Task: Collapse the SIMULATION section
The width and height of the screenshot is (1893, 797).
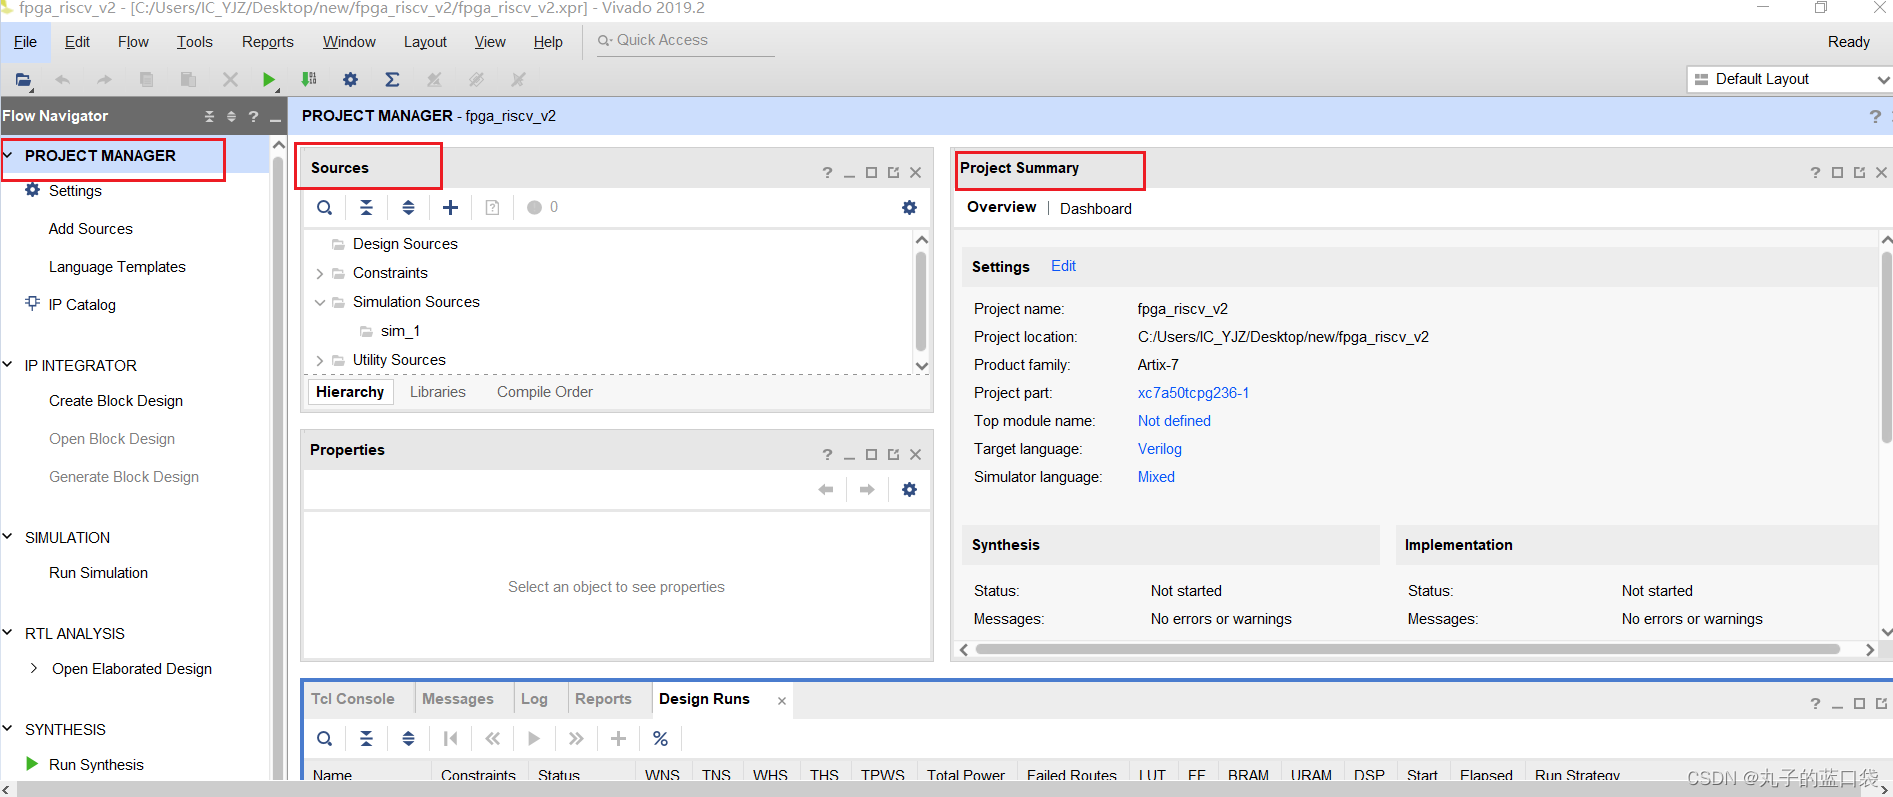Action: click(8, 537)
